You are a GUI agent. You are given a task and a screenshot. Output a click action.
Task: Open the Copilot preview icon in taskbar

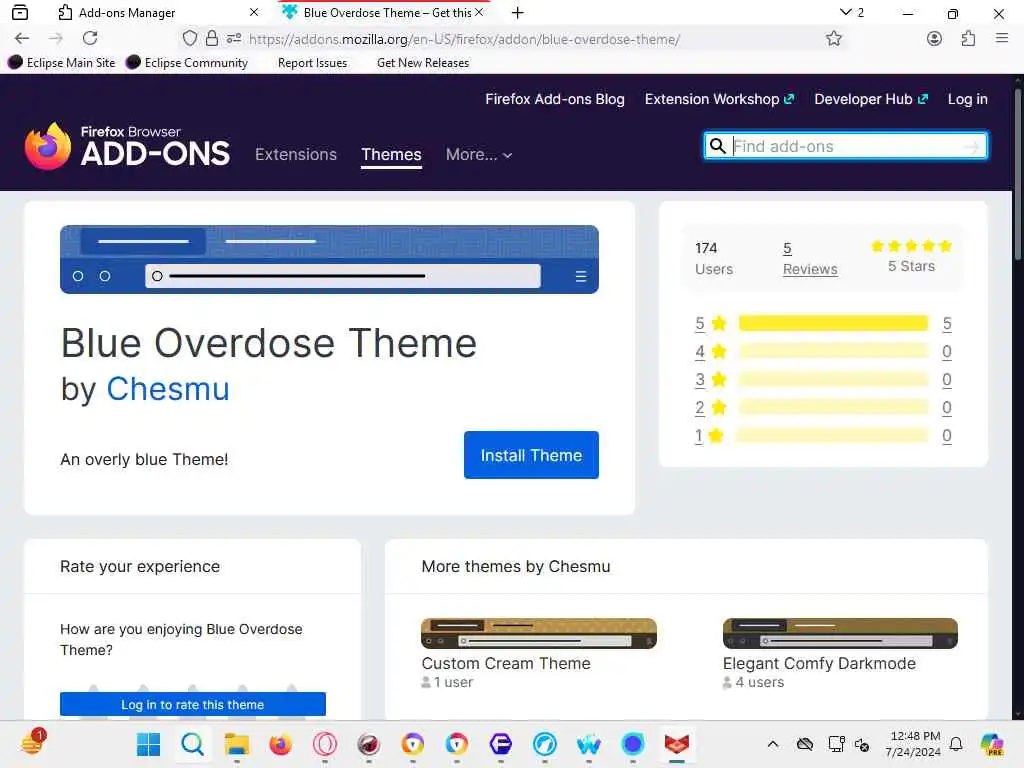pyautogui.click(x=992, y=744)
